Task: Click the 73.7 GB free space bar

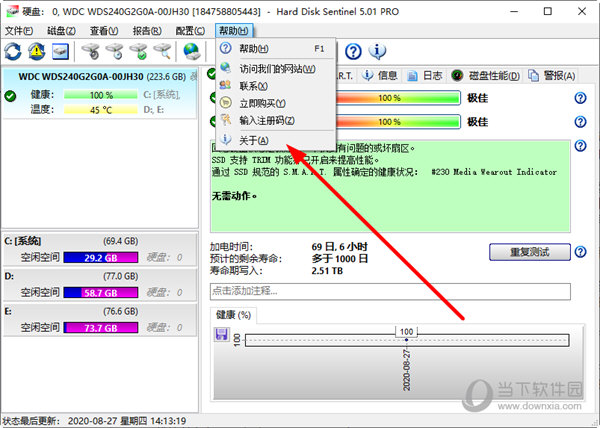Action: 101,328
